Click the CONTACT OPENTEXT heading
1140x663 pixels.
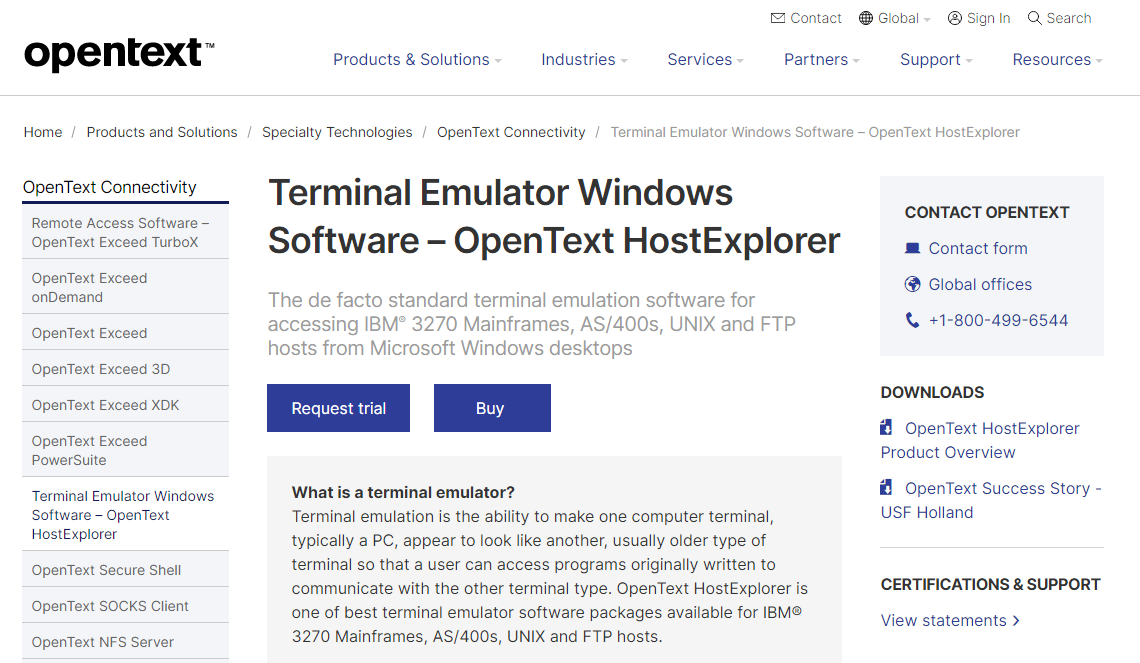(x=987, y=212)
